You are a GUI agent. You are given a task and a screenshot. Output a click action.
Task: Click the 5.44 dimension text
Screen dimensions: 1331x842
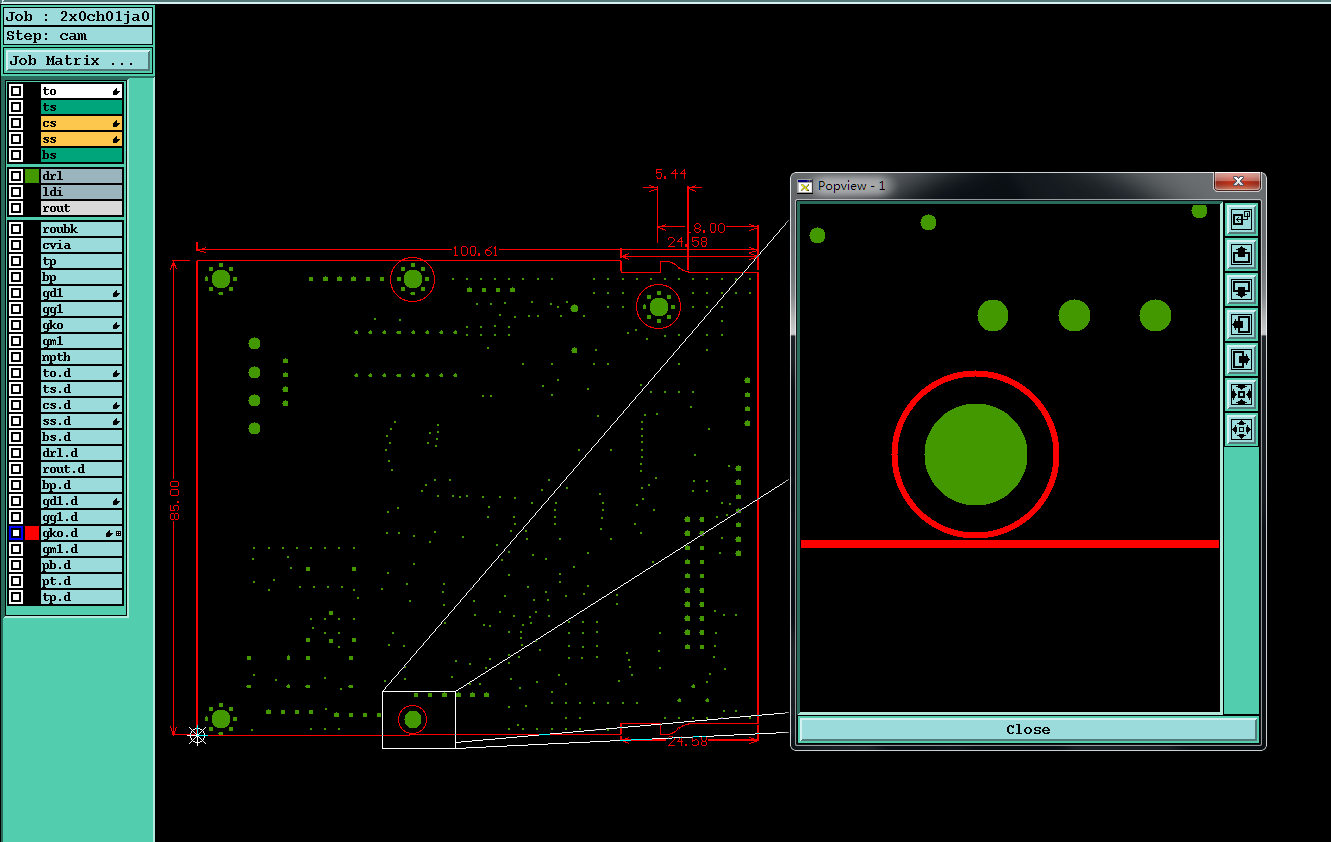click(x=671, y=174)
